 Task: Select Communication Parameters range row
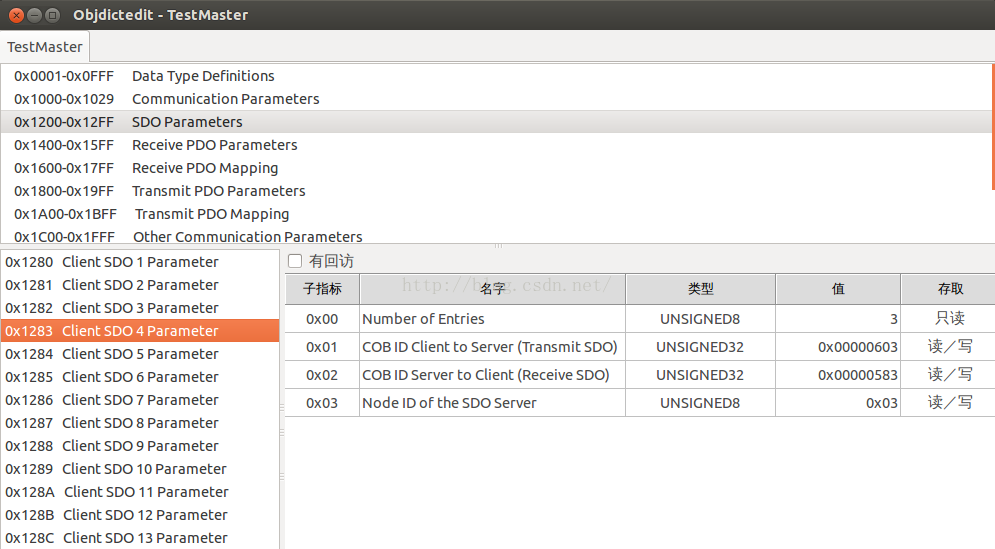(x=496, y=99)
